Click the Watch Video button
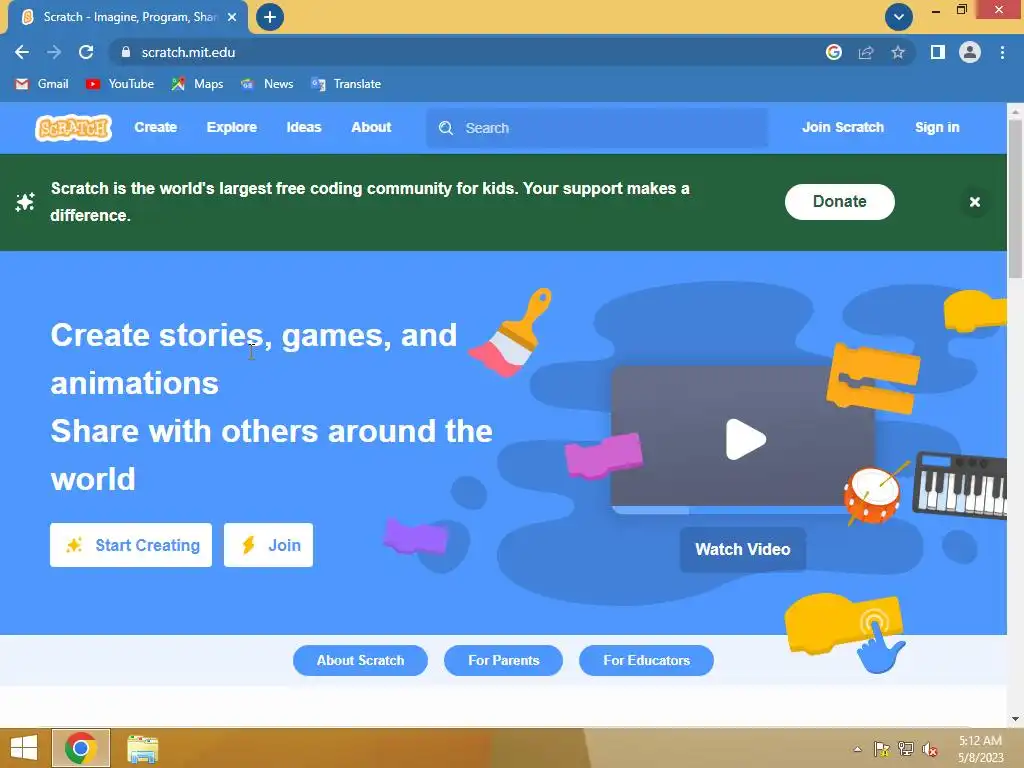Viewport: 1024px width, 768px height. coord(743,549)
